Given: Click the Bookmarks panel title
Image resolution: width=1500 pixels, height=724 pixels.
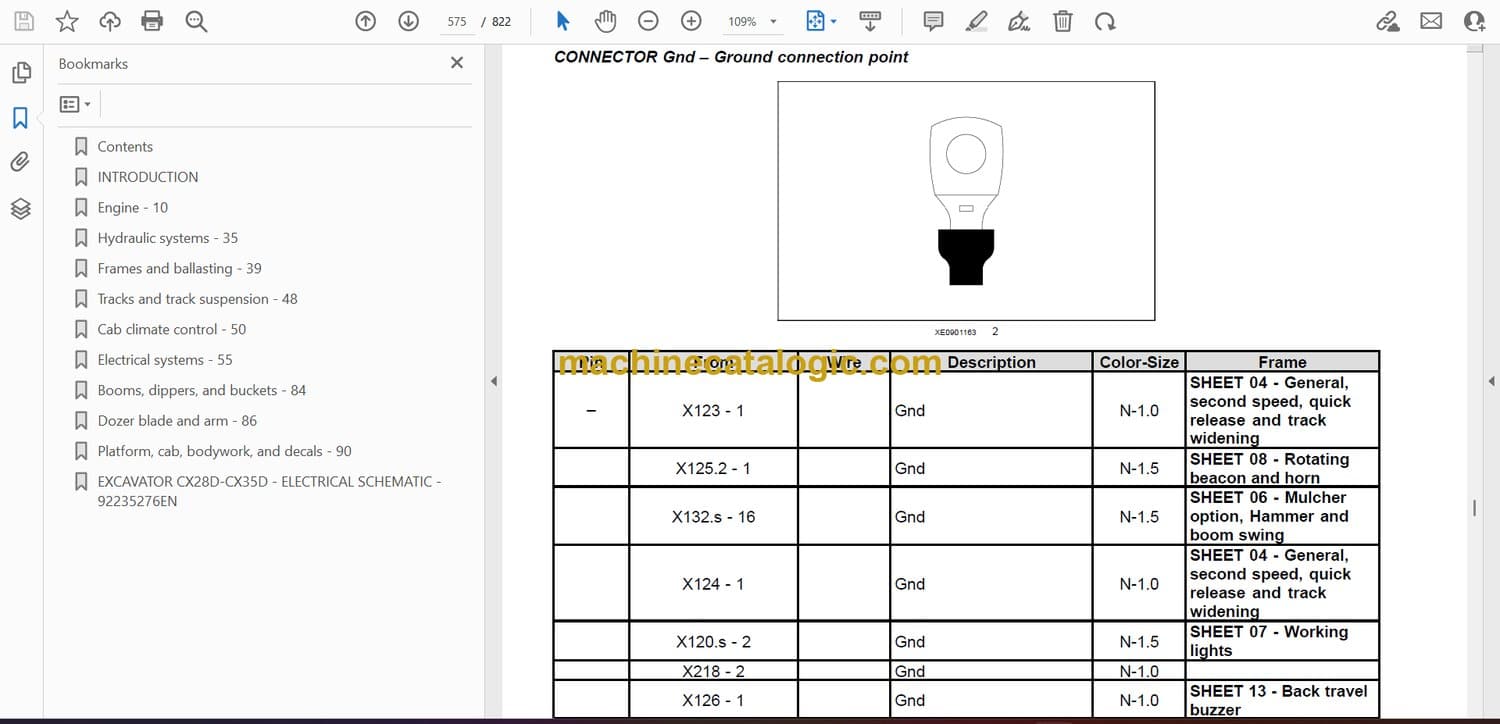Looking at the screenshot, I should (93, 63).
